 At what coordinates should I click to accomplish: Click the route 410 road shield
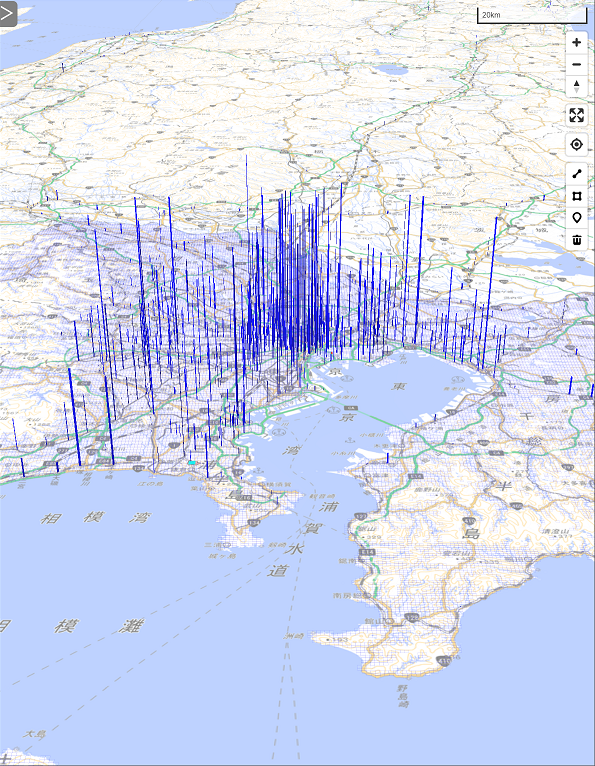[444, 660]
